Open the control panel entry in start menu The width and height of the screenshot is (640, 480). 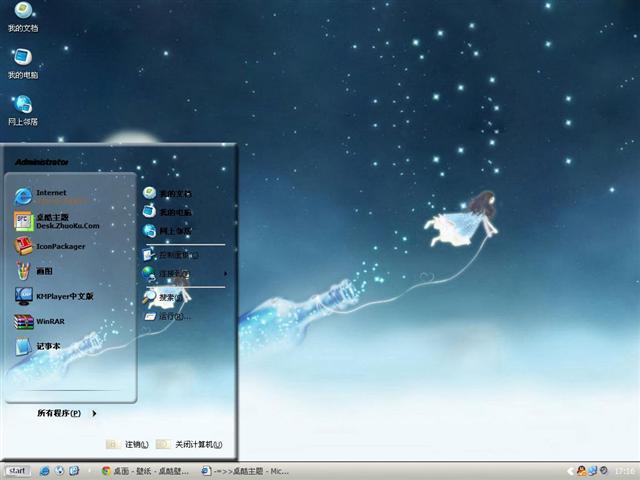pos(171,255)
